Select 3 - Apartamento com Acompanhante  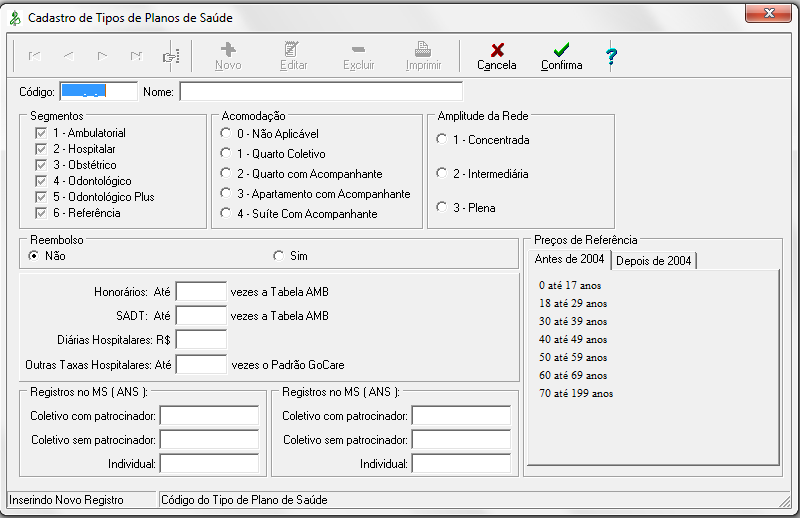[226, 192]
